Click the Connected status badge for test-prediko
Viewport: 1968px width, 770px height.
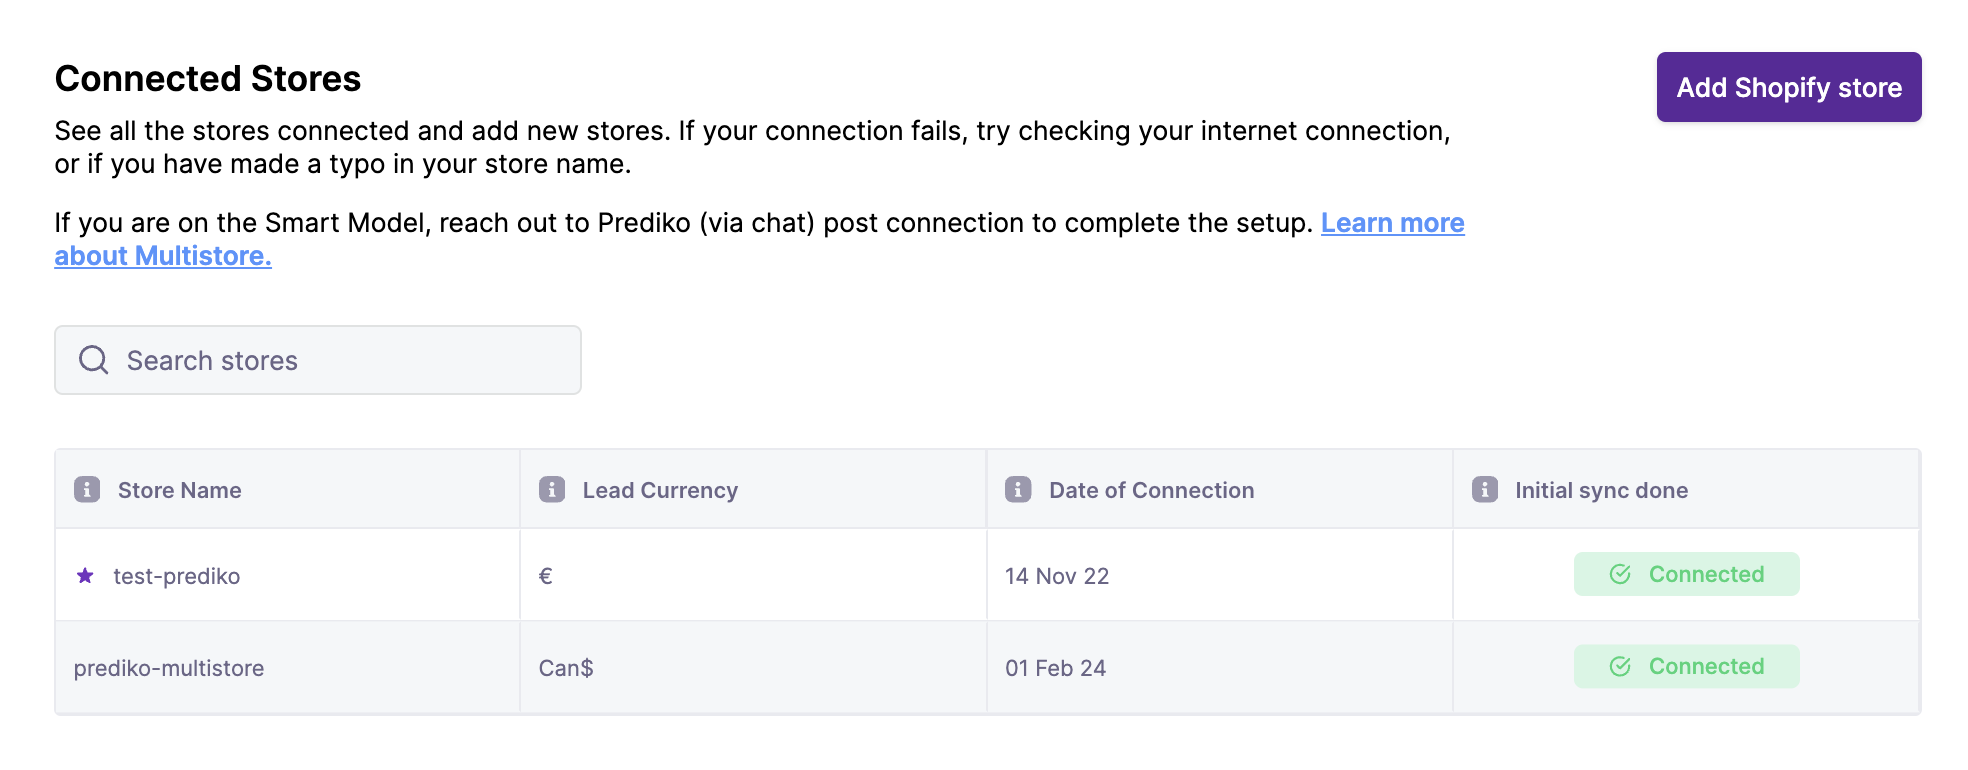point(1686,574)
